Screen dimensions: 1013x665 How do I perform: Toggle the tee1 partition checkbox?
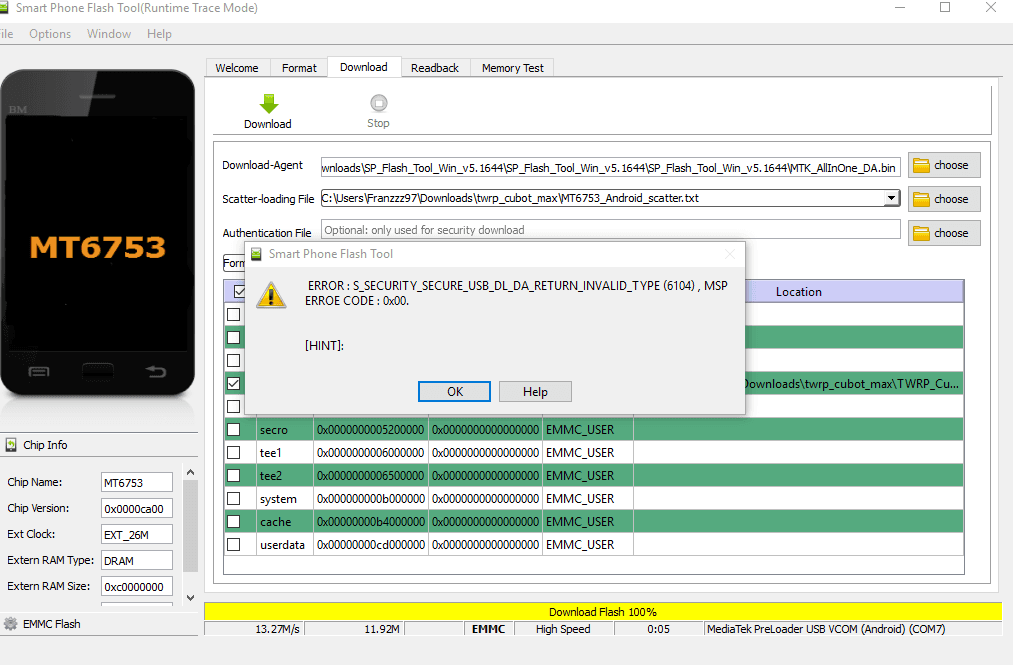pyautogui.click(x=234, y=452)
